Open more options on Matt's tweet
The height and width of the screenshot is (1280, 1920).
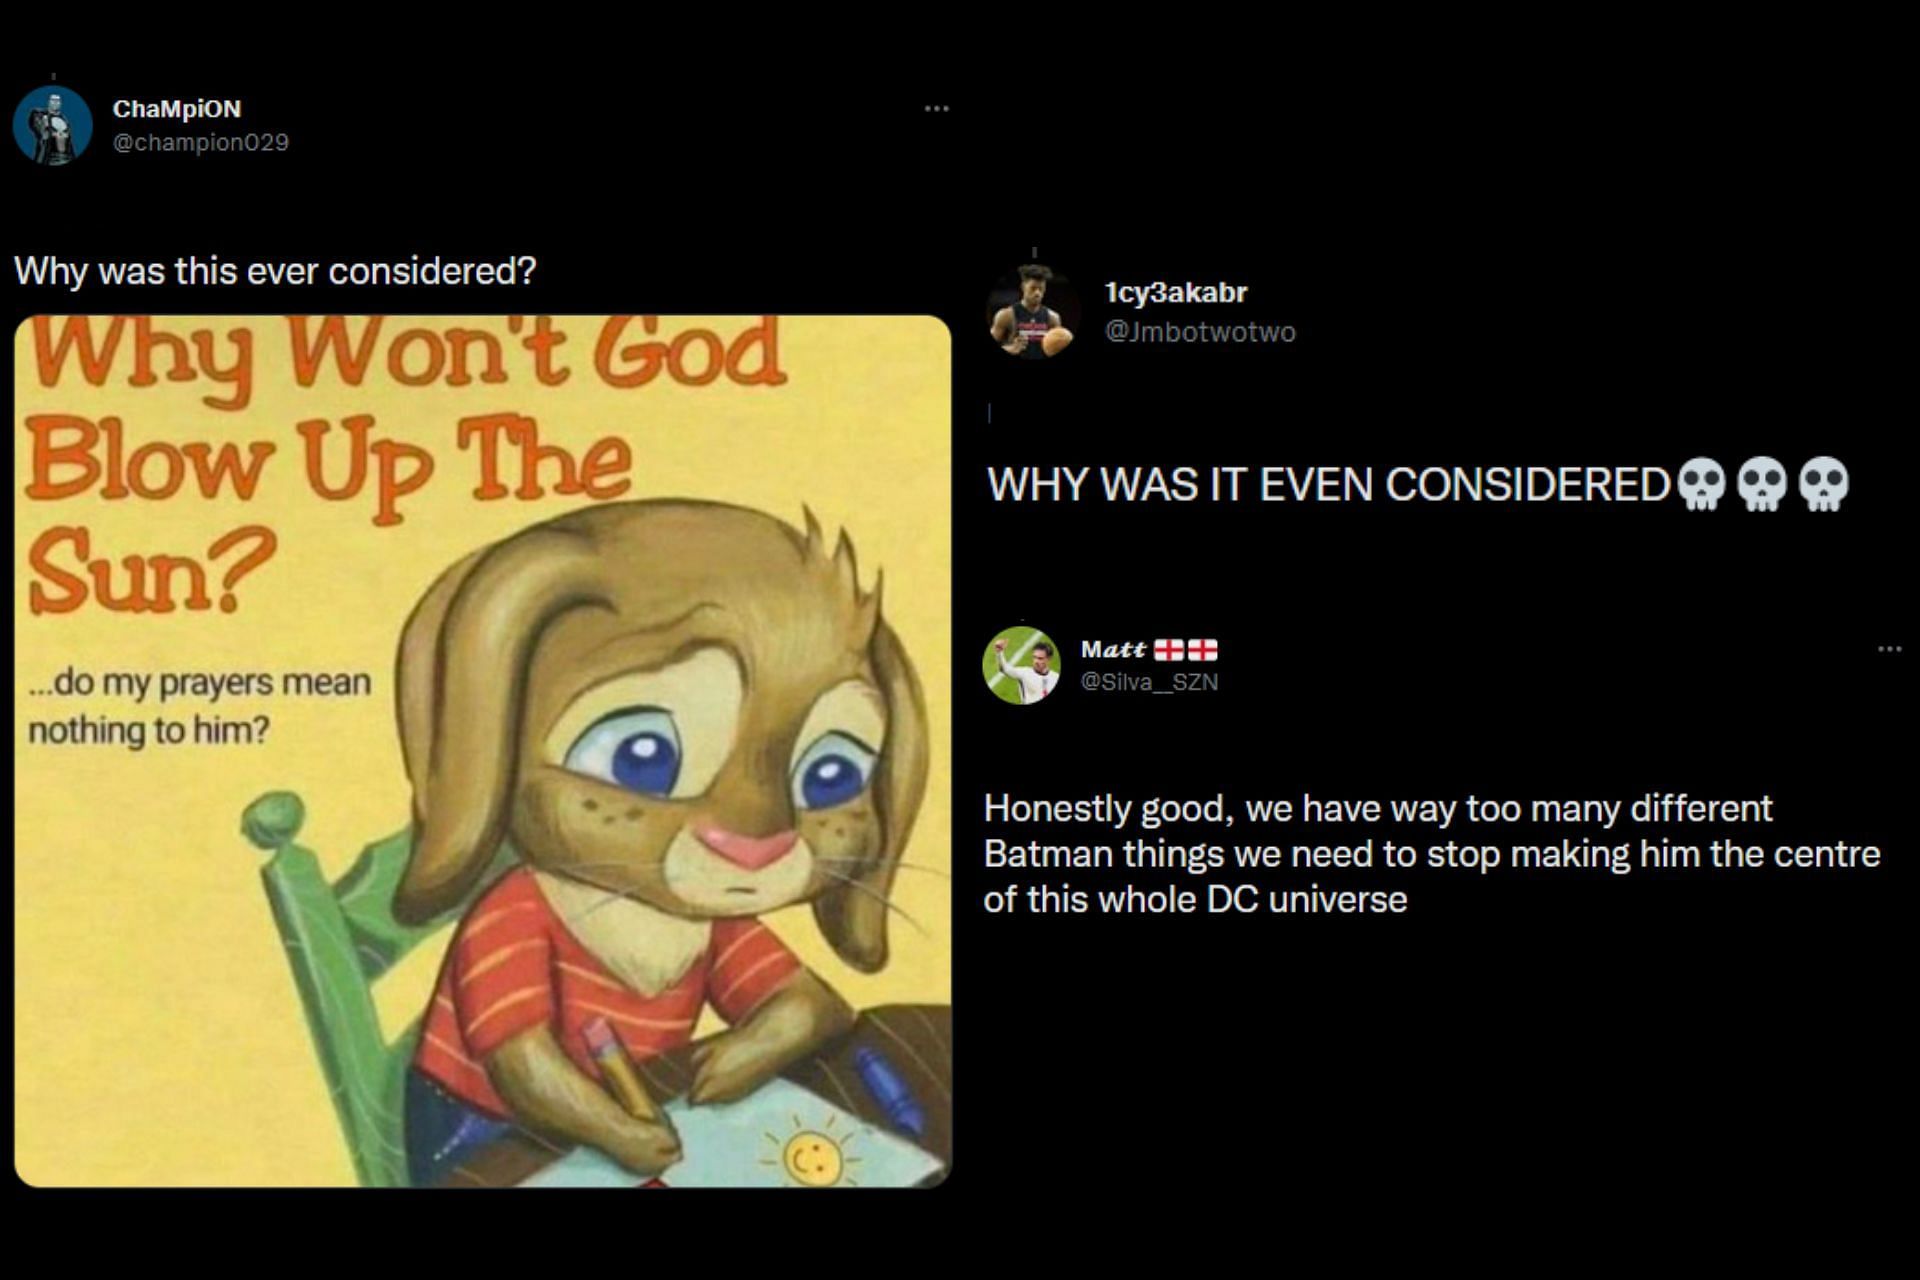(x=1889, y=649)
